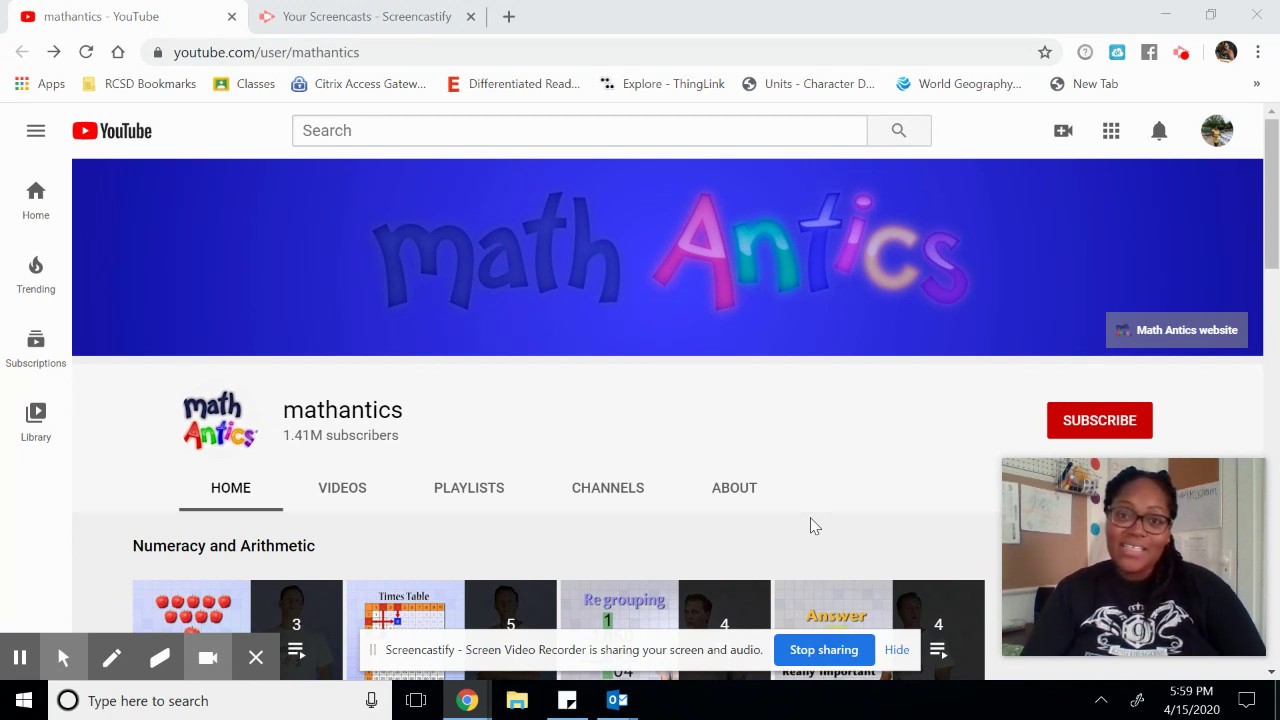Screen dimensions: 1280x720
Task: Reload the page
Action: click(86, 52)
